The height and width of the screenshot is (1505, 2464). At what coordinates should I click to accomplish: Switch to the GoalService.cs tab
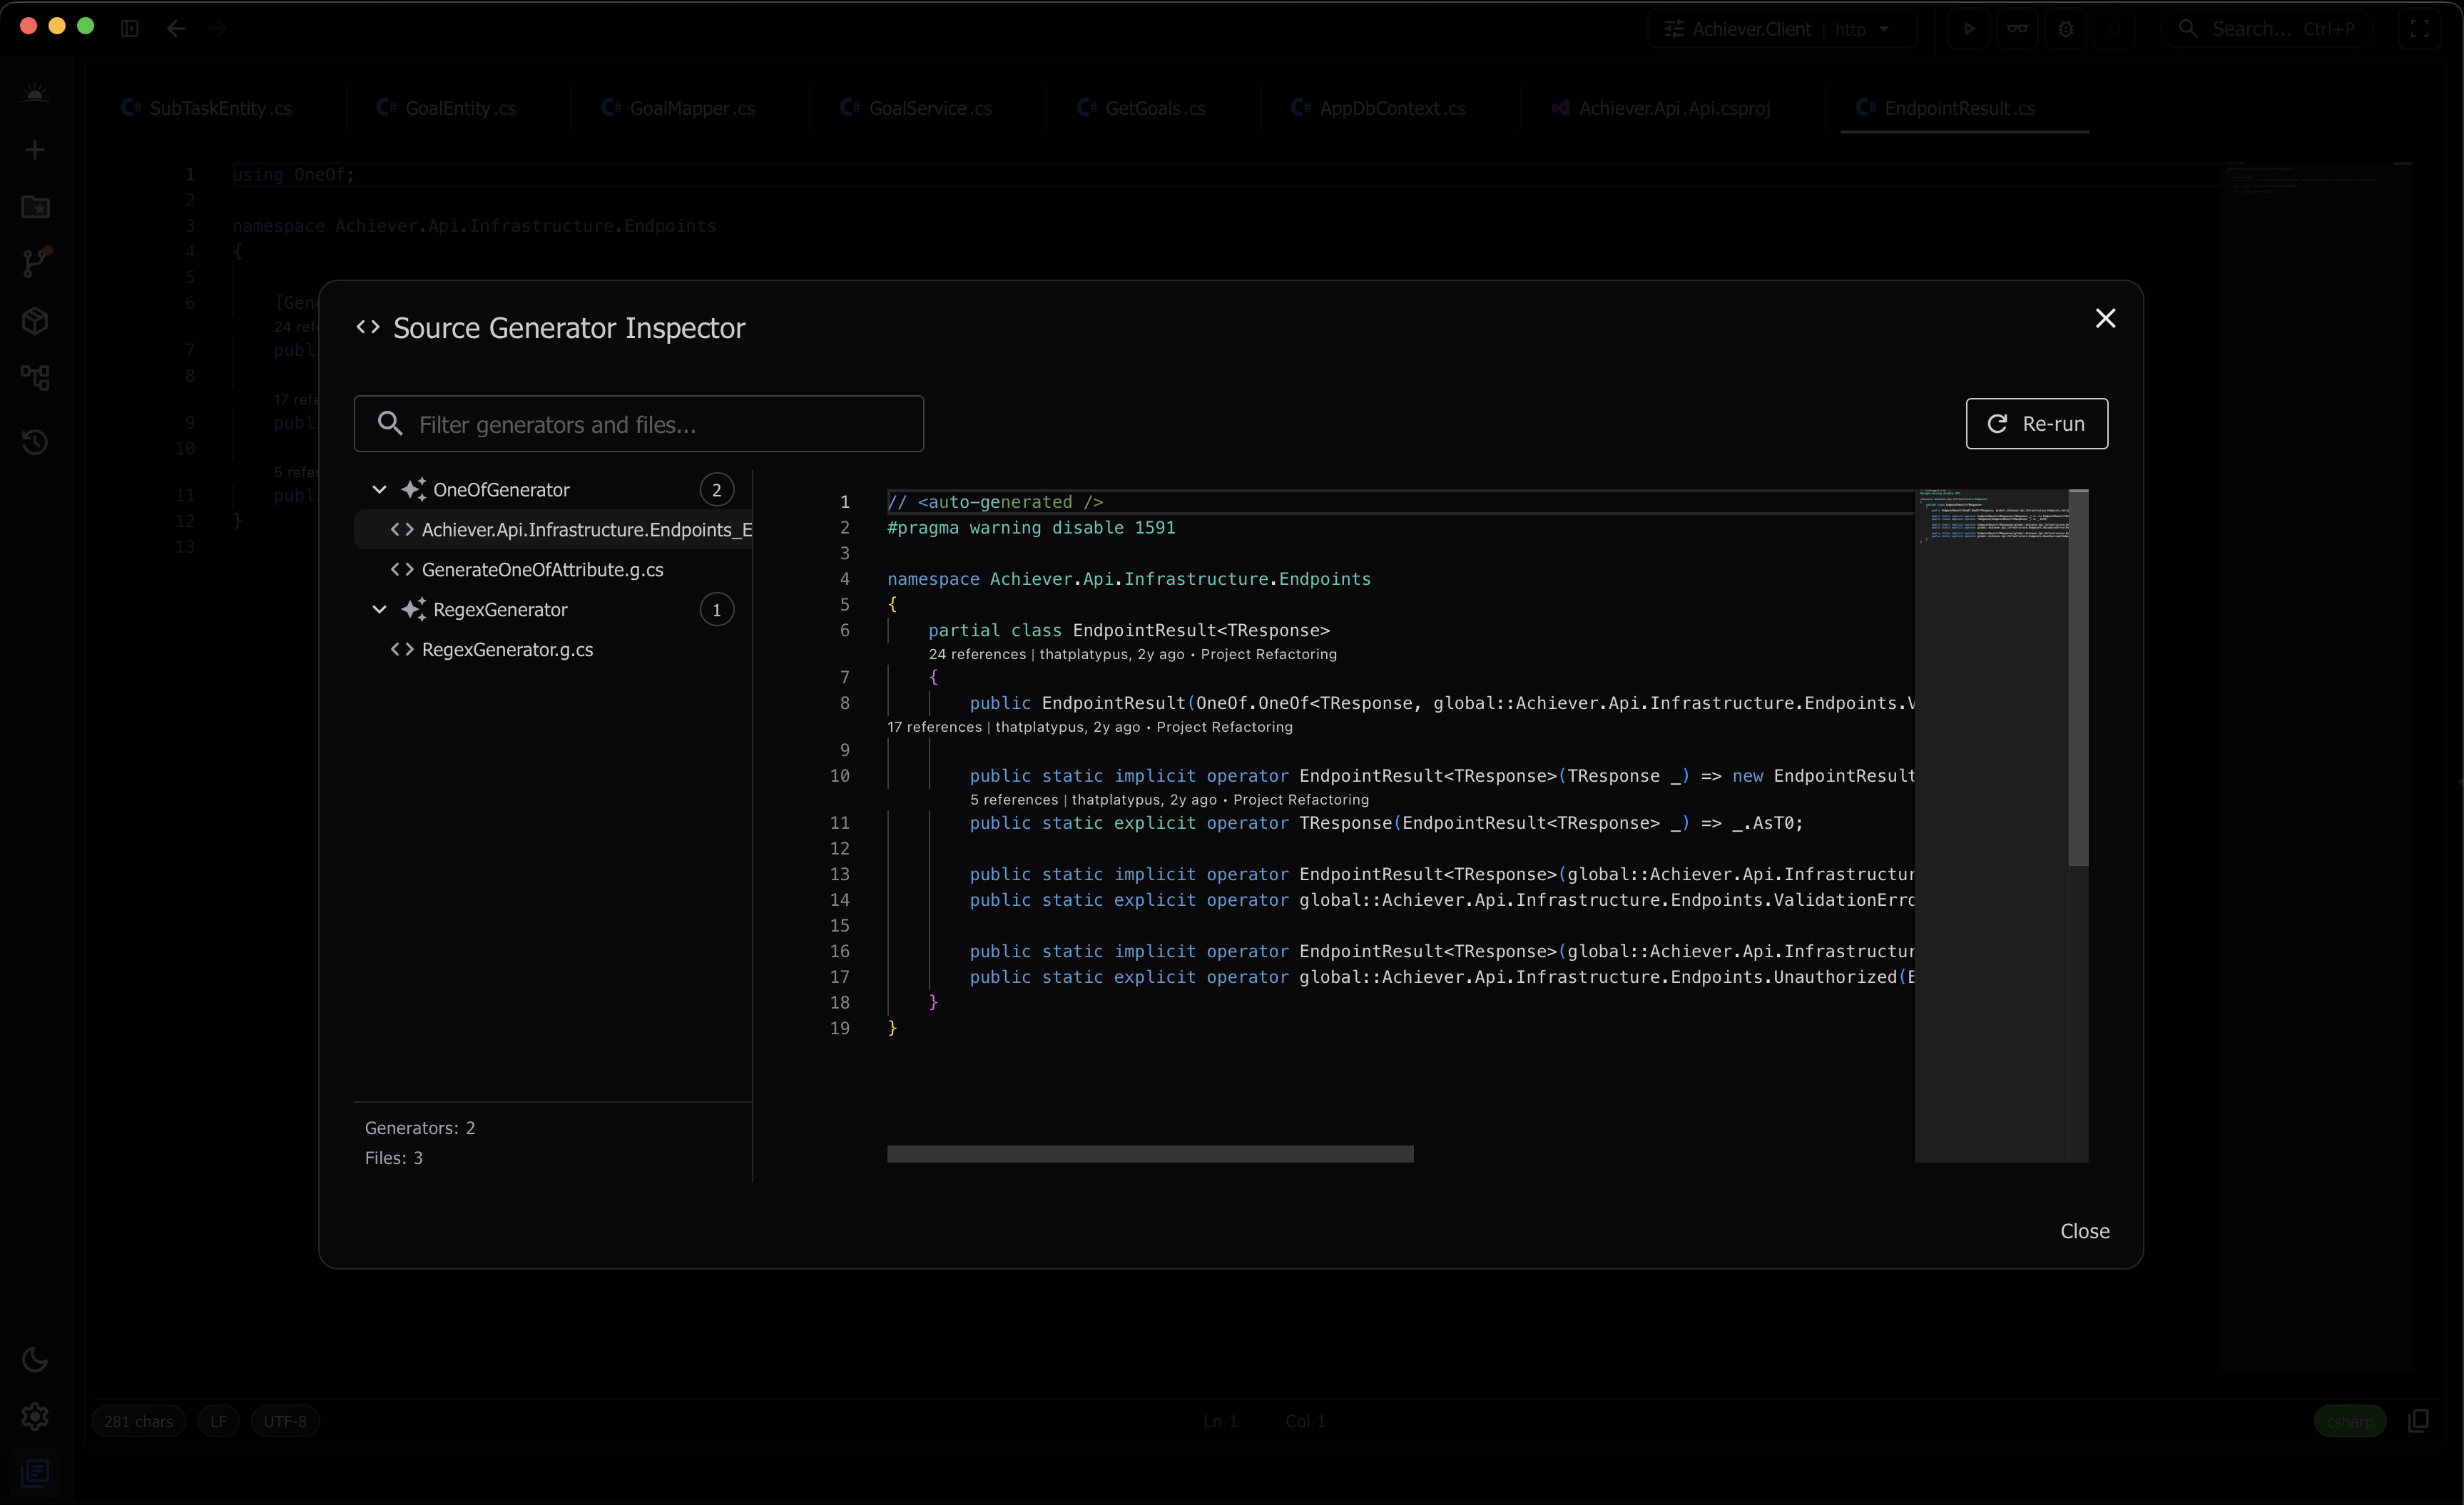click(x=917, y=108)
